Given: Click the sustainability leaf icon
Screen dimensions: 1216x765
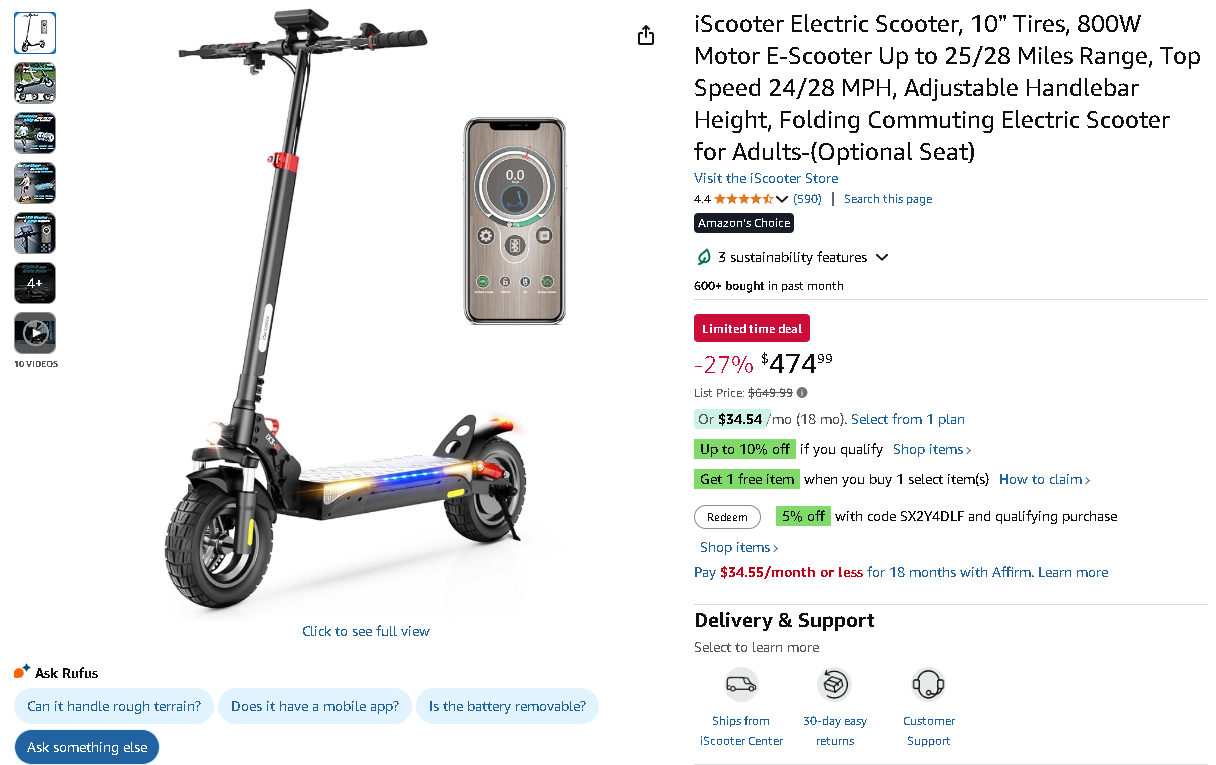Looking at the screenshot, I should [x=704, y=257].
